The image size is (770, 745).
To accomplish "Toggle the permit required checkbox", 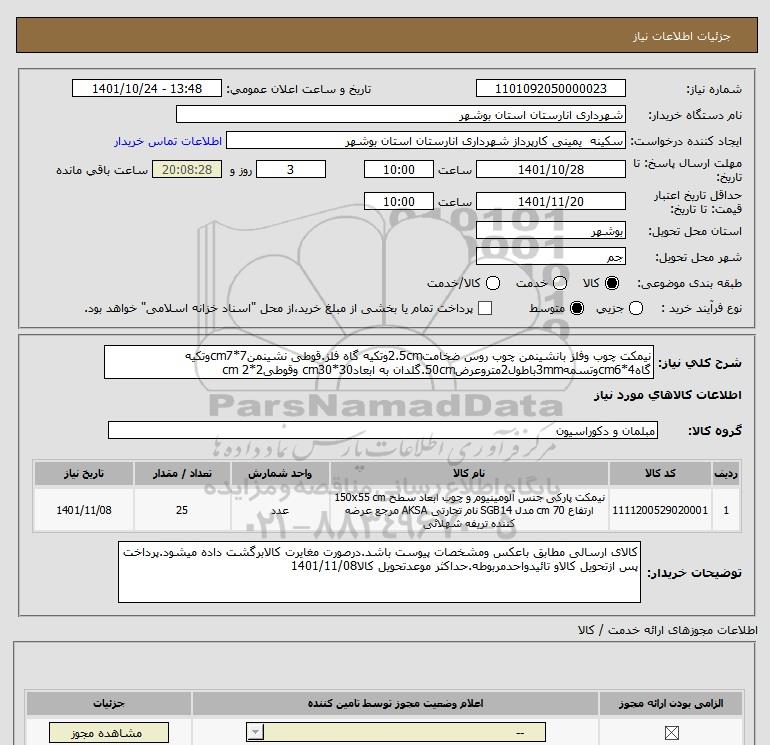I will click(671, 733).
